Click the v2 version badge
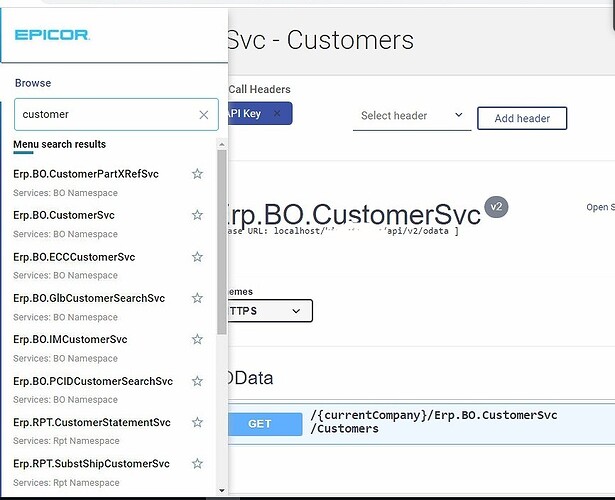 point(496,207)
